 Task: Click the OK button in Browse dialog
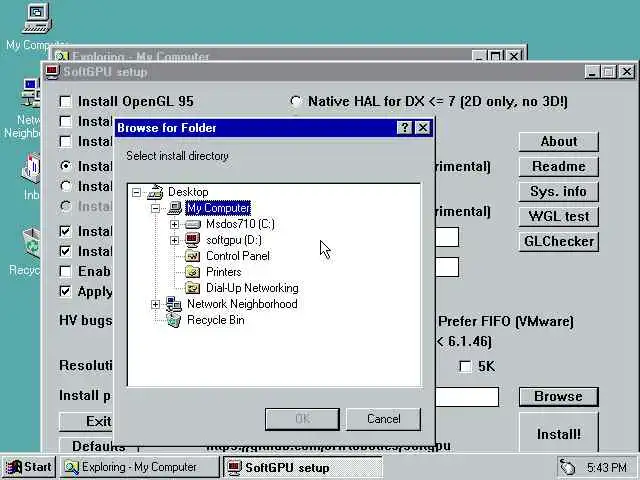pos(302,419)
